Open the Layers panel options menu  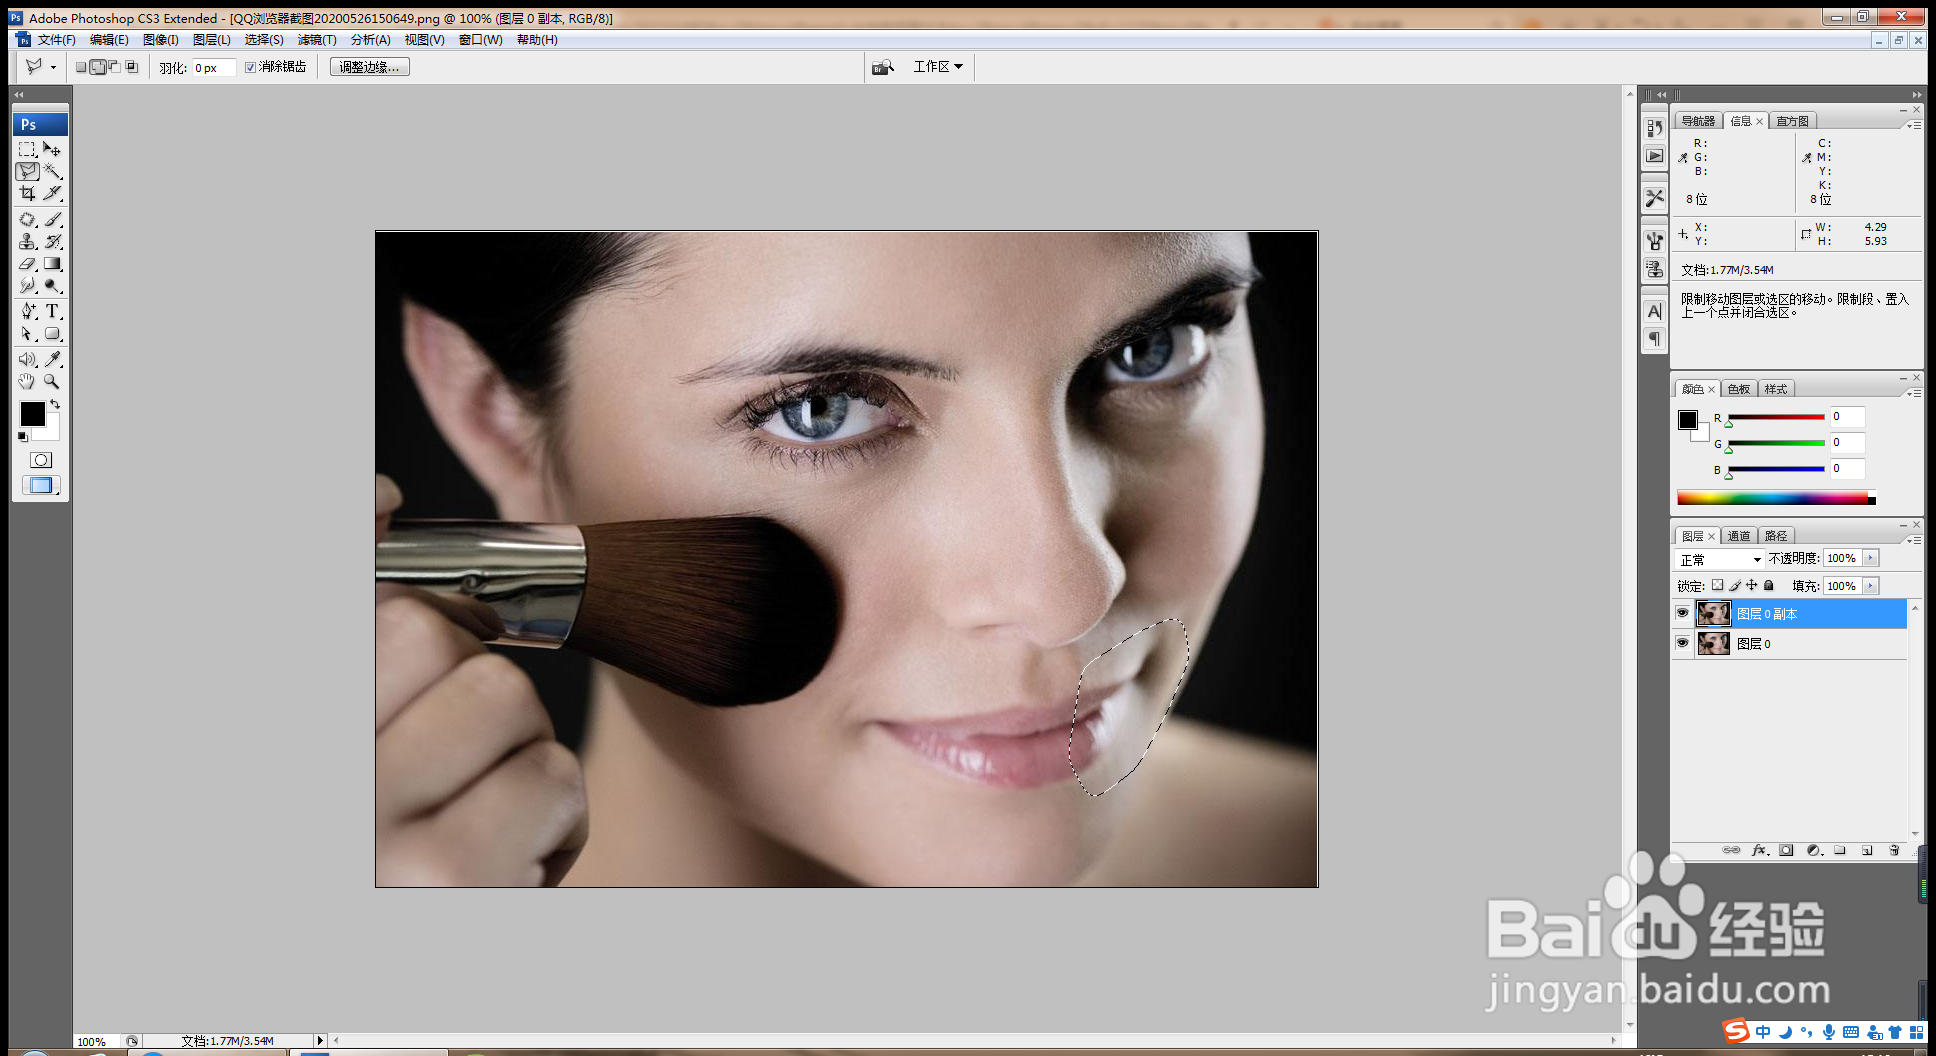[x=1914, y=540]
